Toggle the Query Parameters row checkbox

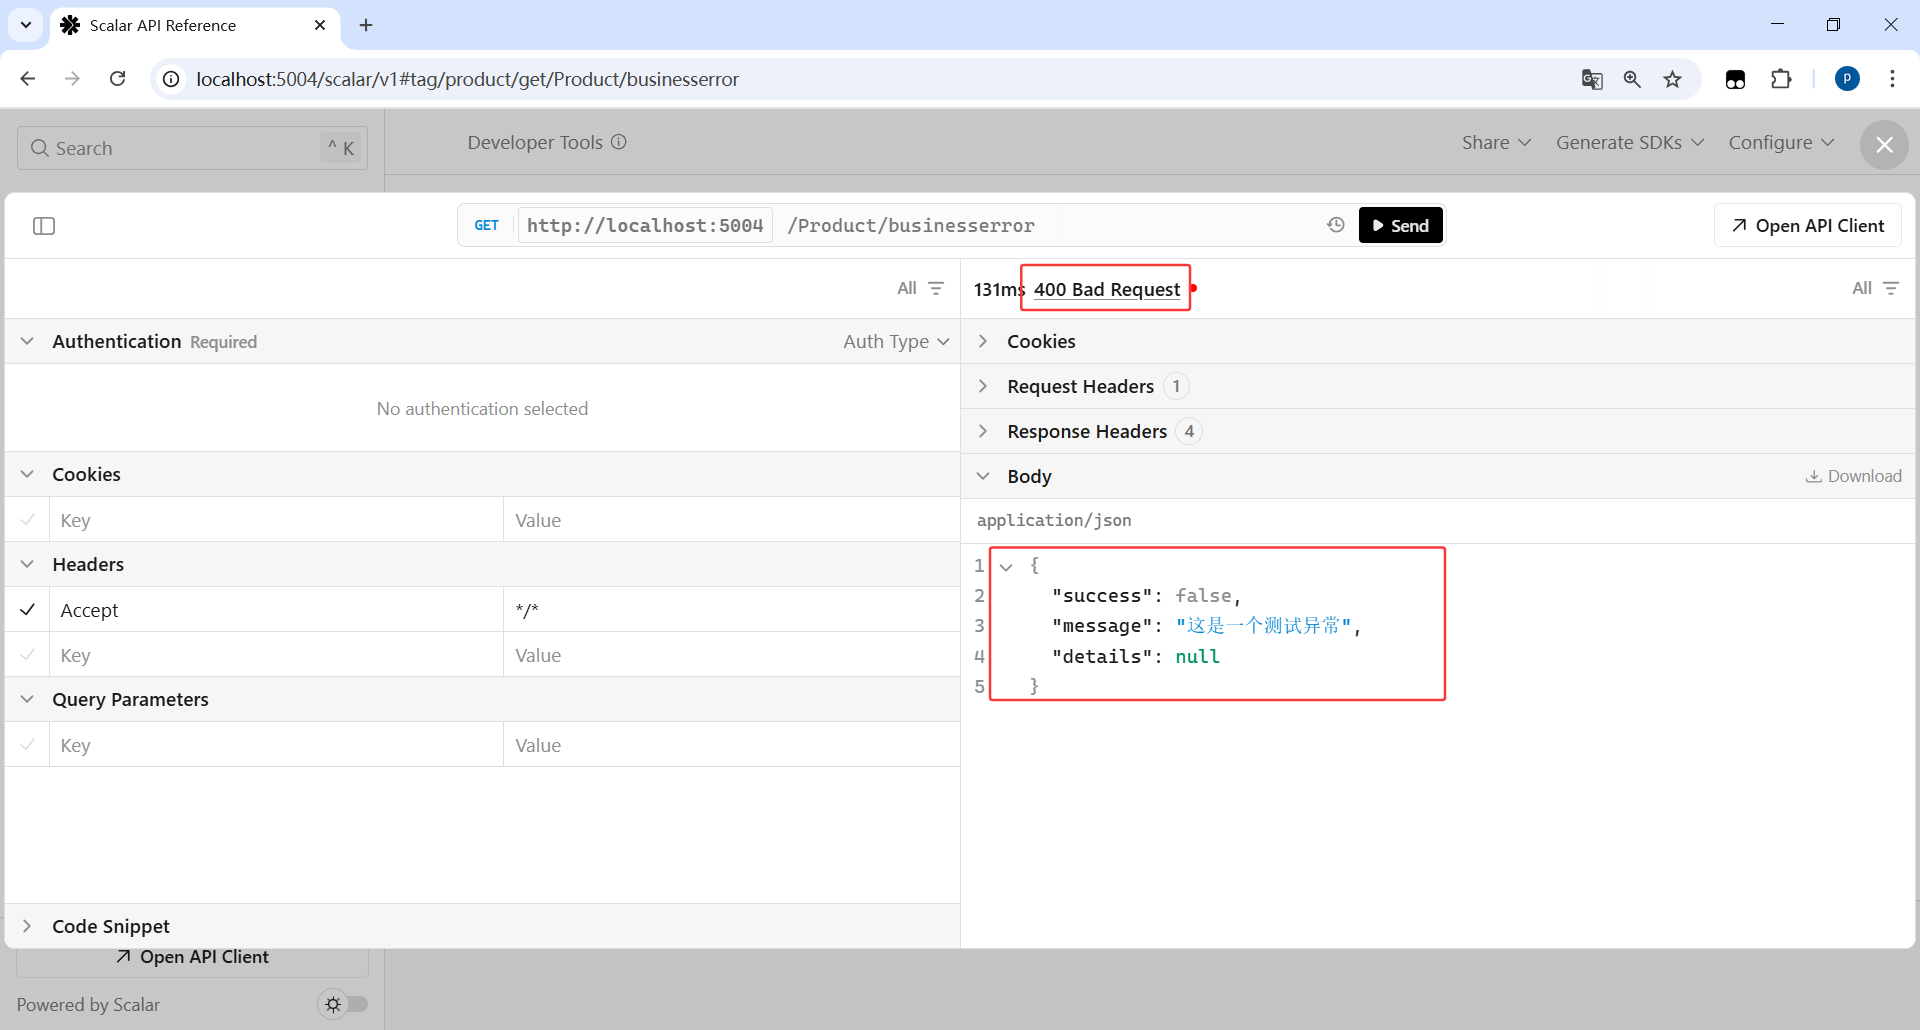(28, 744)
